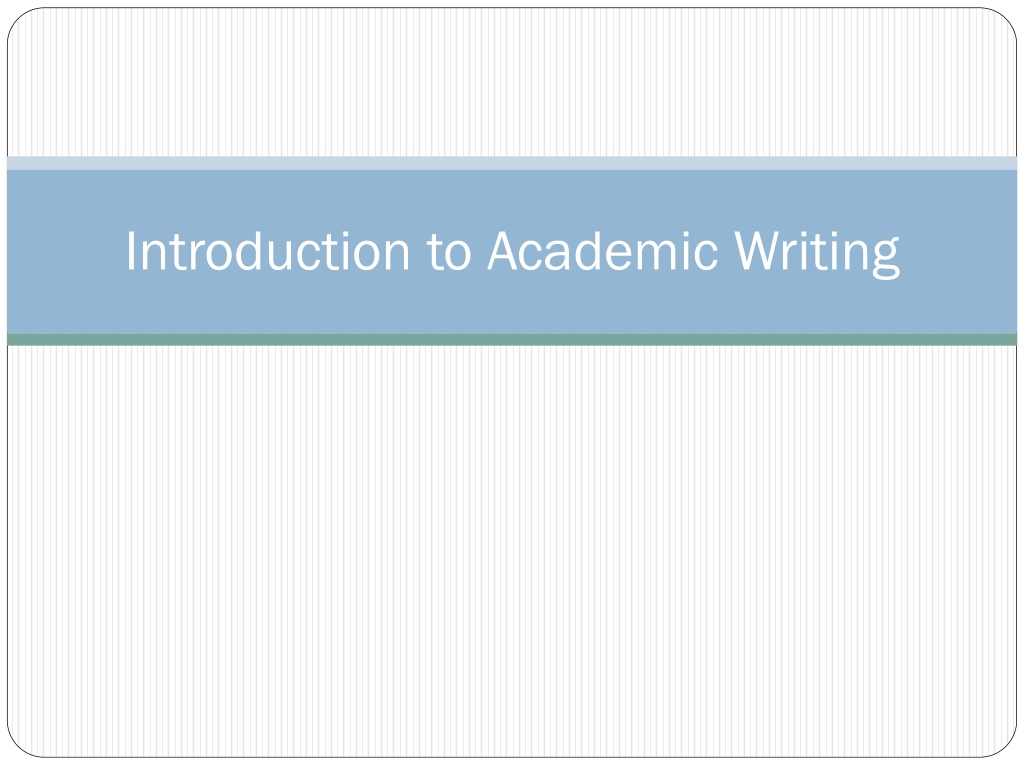
Task: Click the top-right rounded corner of the slide
Action: click(1006, 19)
